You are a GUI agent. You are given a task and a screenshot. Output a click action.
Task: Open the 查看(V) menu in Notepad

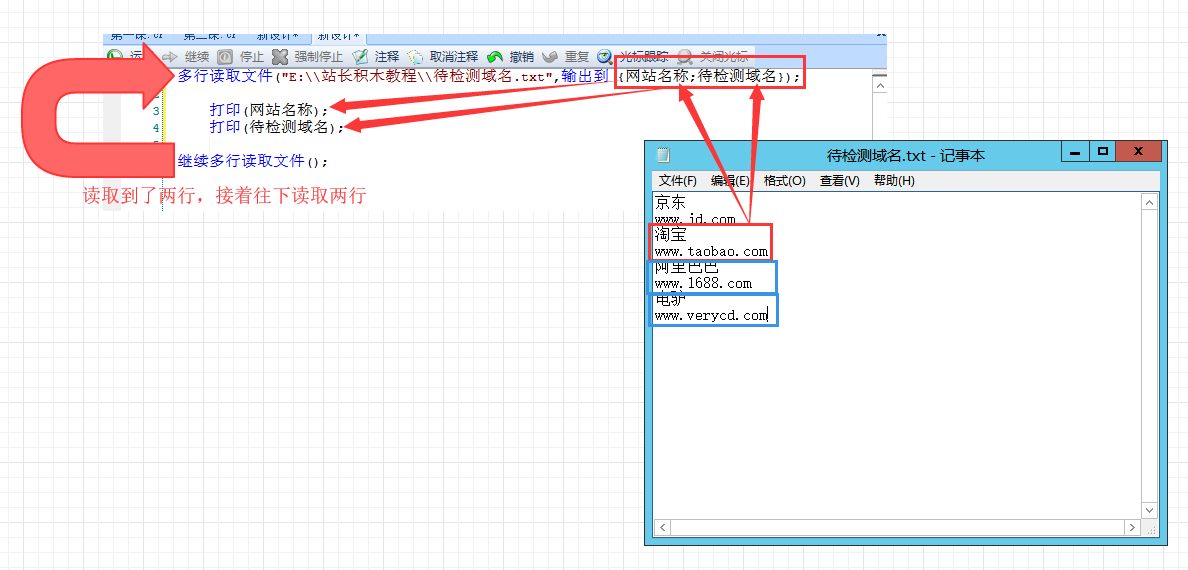(839, 181)
